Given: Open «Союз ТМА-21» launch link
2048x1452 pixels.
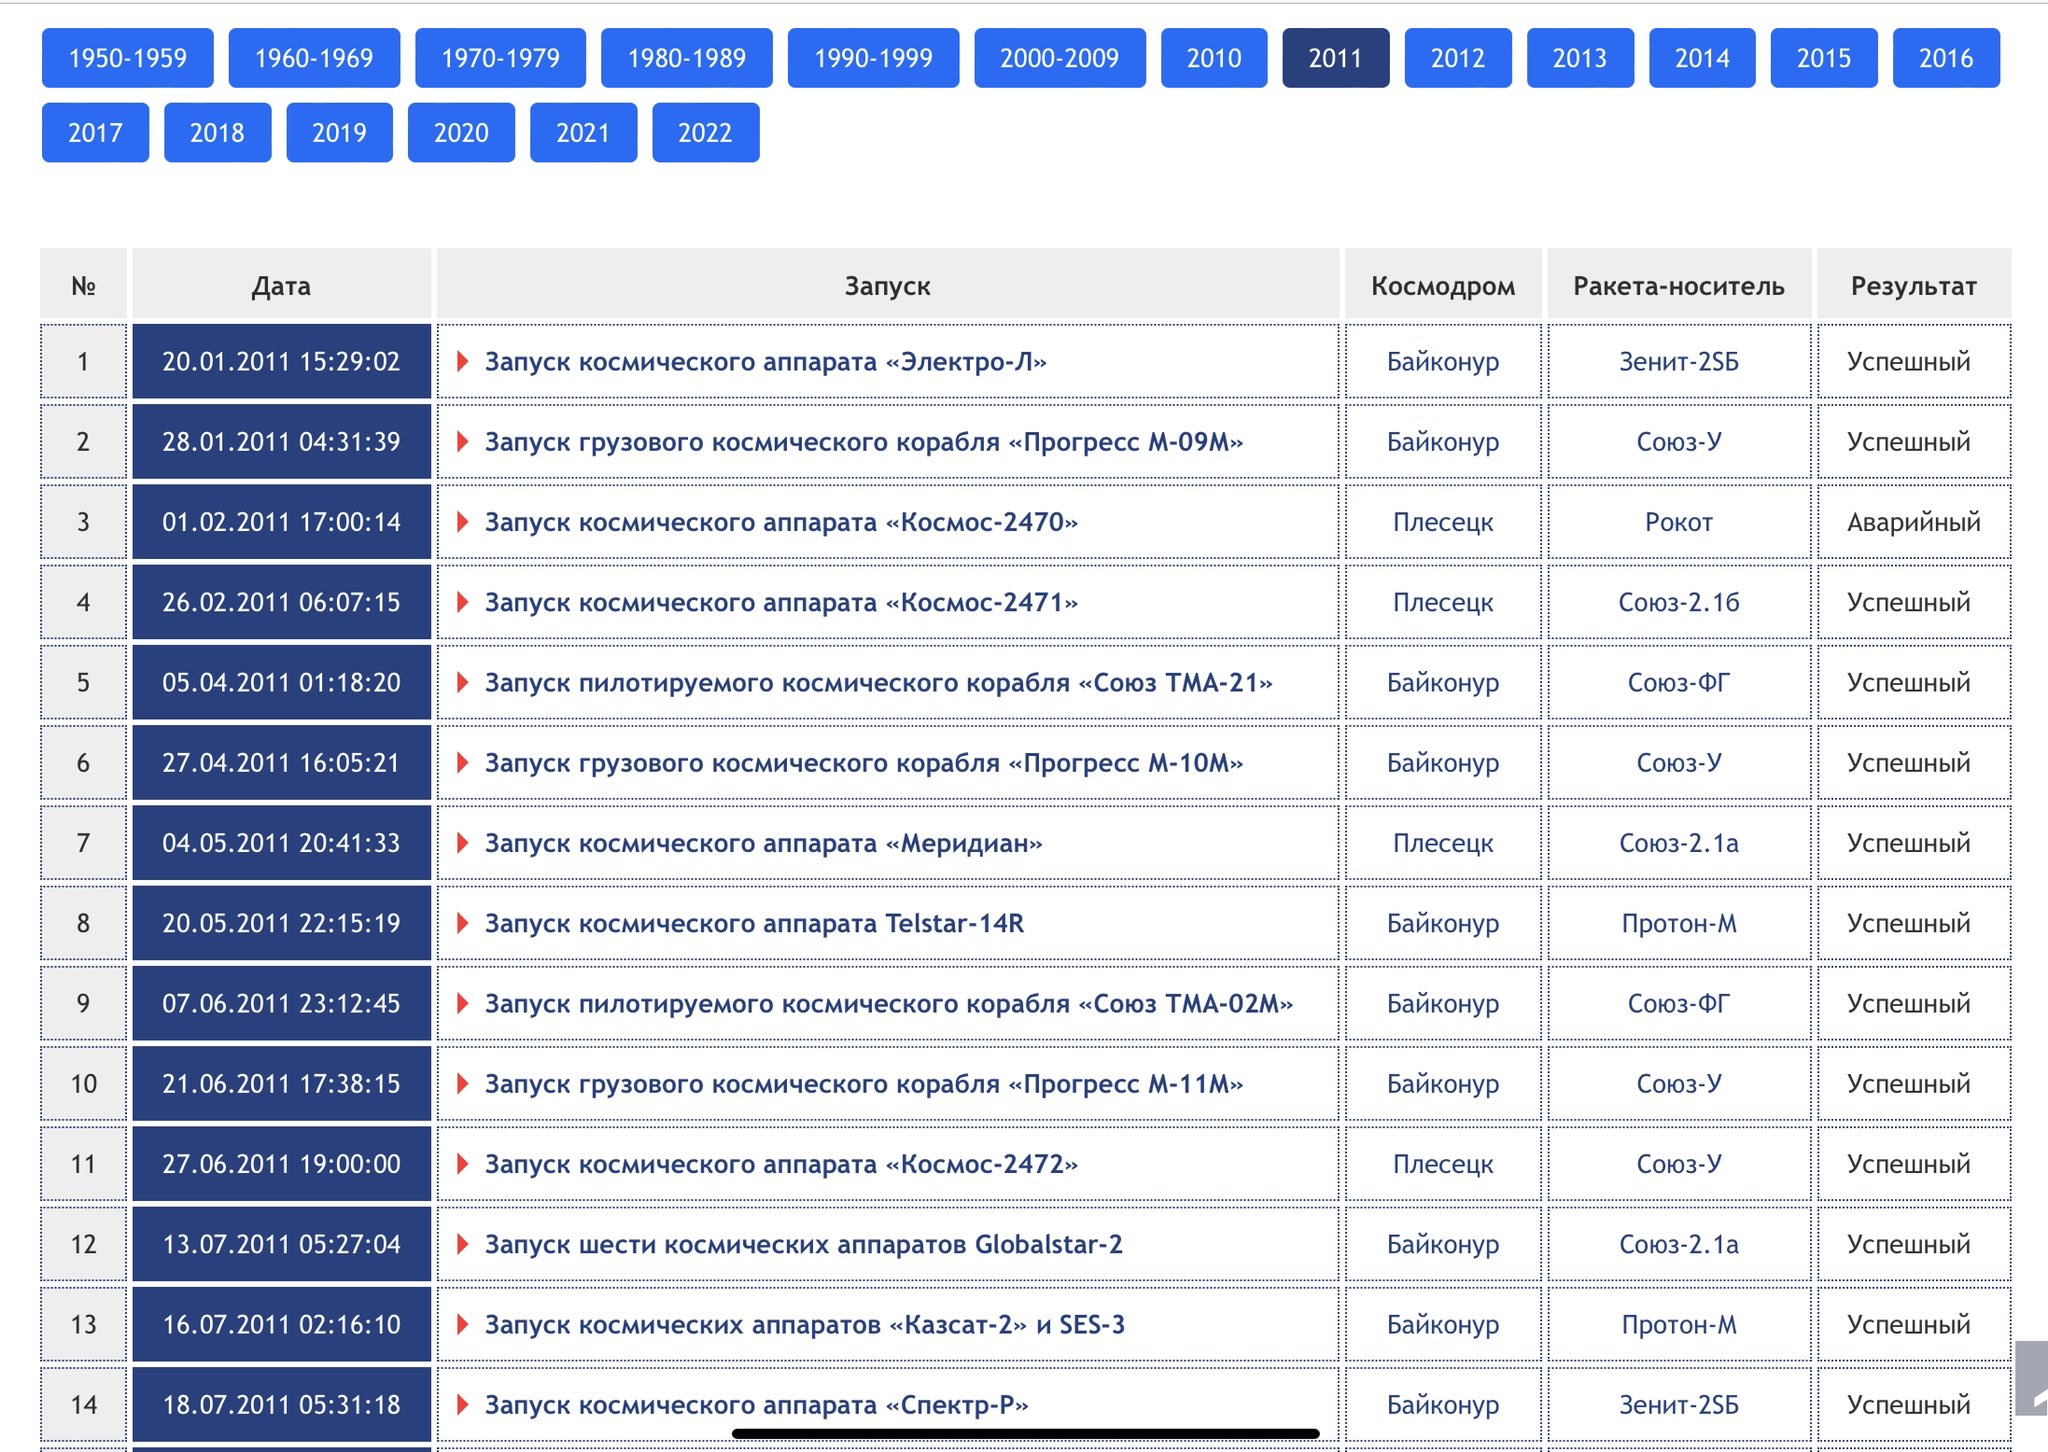Looking at the screenshot, I should pyautogui.click(x=878, y=682).
